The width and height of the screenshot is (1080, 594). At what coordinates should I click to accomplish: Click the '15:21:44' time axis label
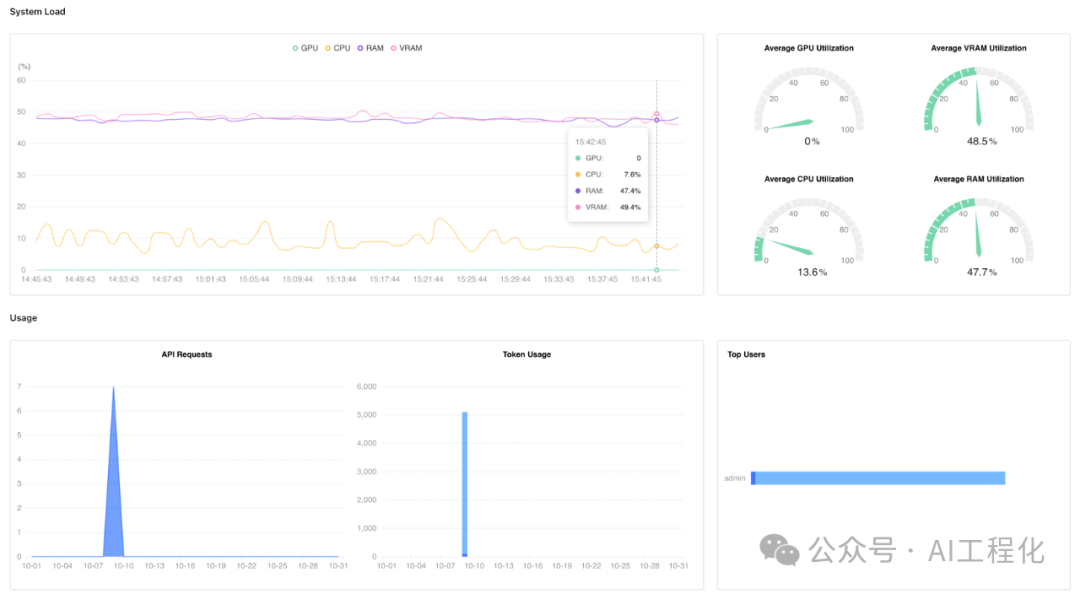click(428, 279)
